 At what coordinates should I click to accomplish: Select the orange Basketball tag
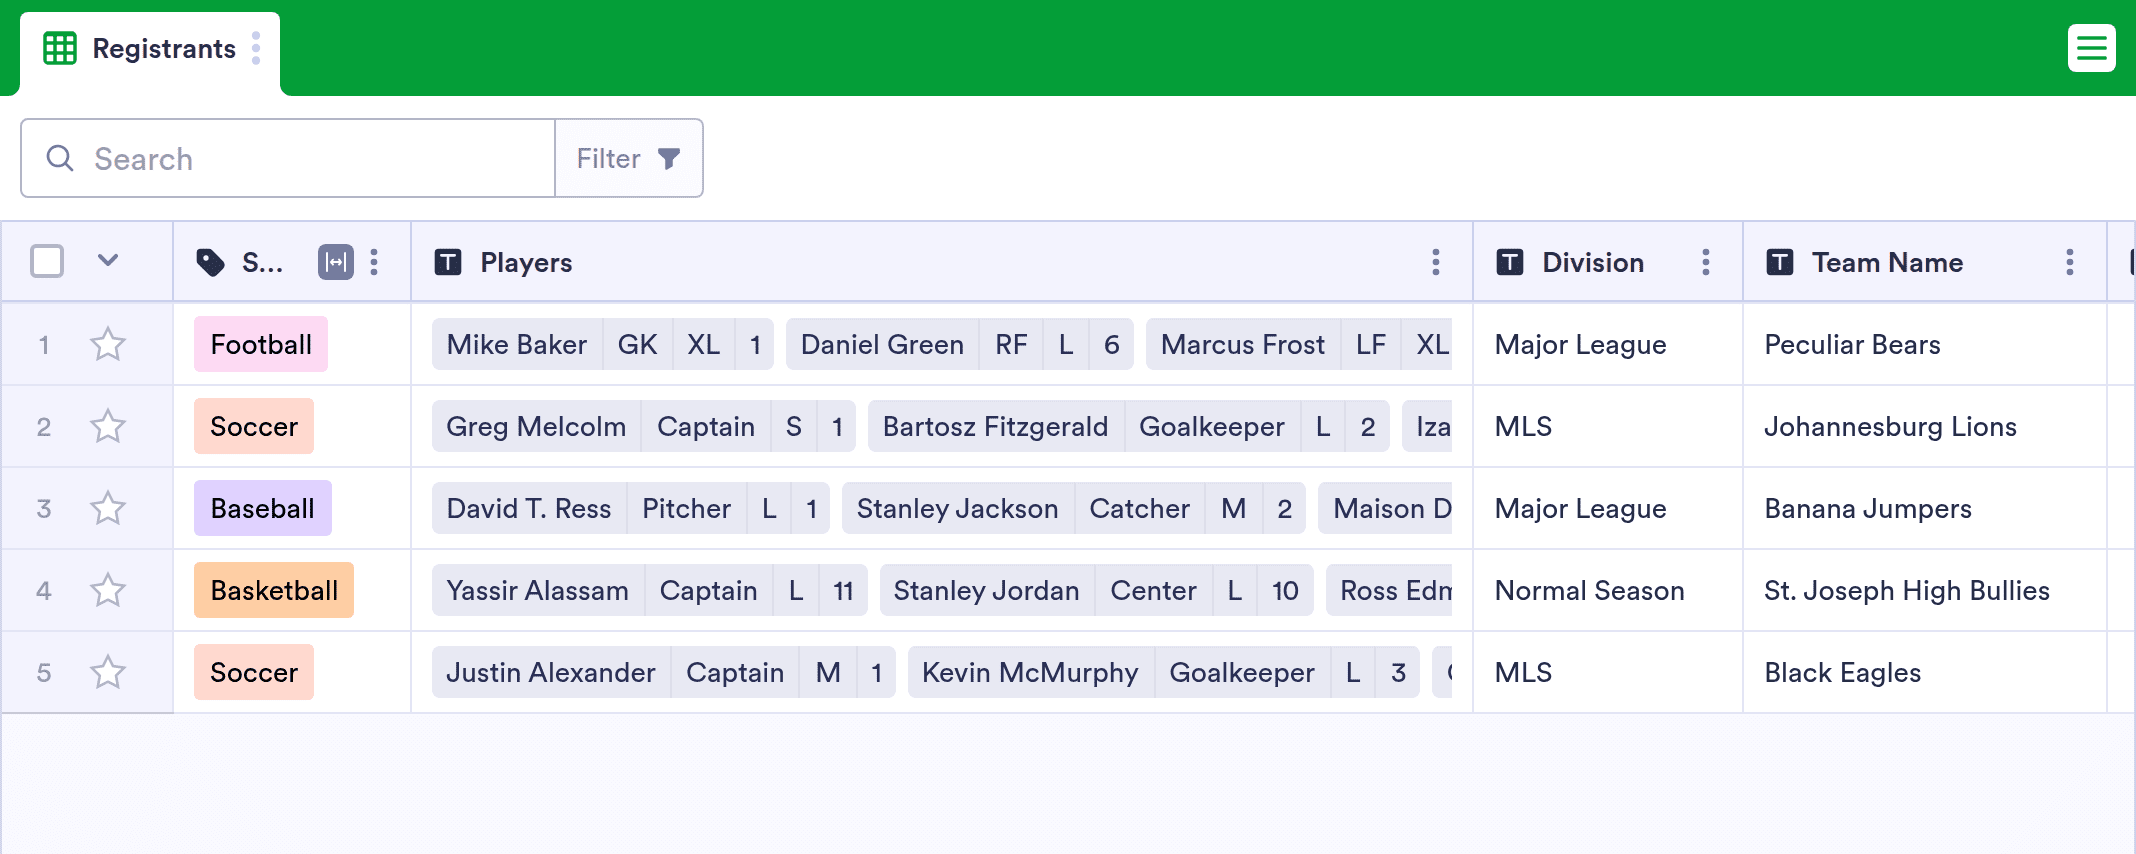click(x=274, y=590)
